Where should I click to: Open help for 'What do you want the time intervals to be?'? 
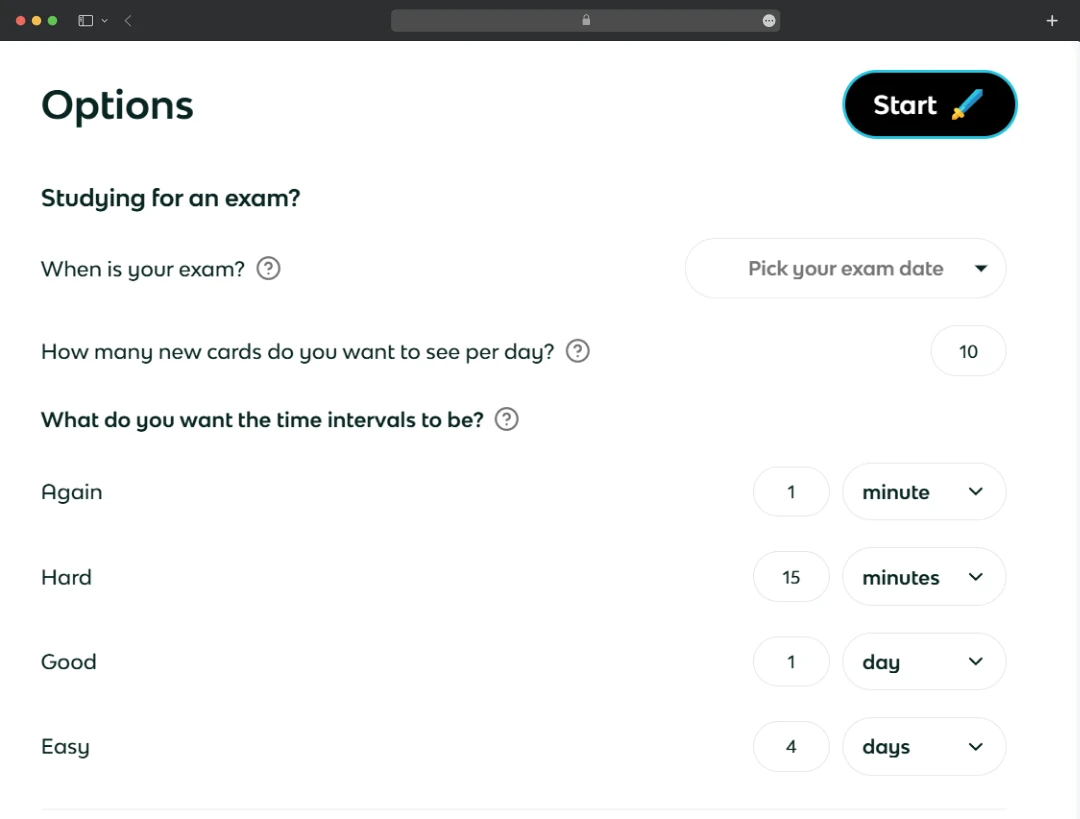tap(505, 419)
